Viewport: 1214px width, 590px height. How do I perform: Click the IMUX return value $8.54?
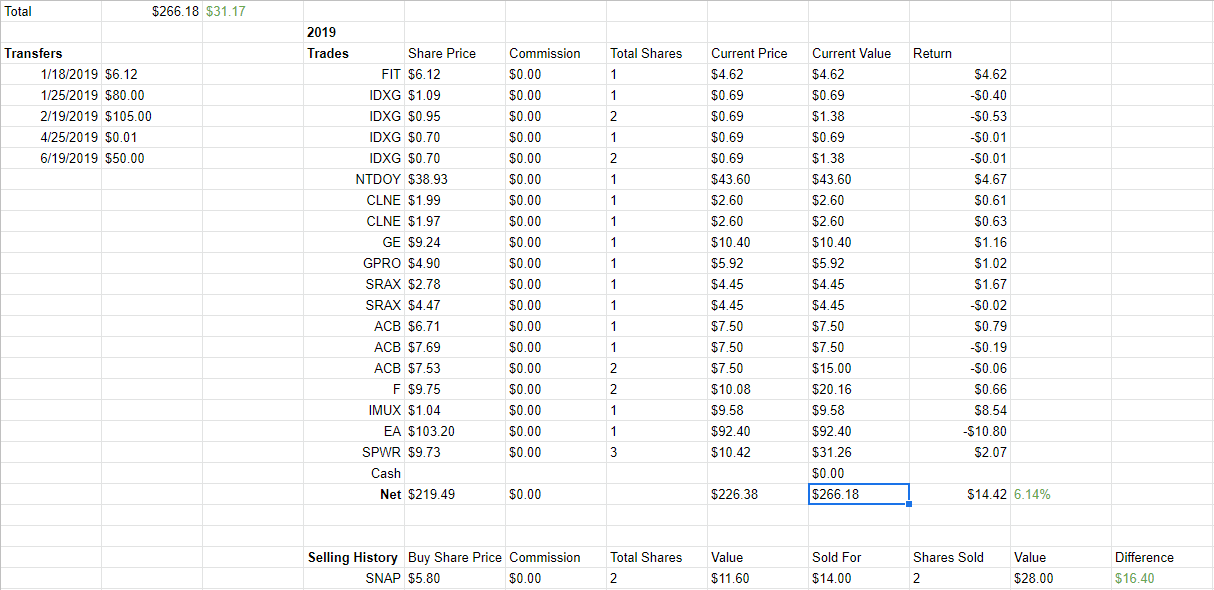tap(990, 410)
